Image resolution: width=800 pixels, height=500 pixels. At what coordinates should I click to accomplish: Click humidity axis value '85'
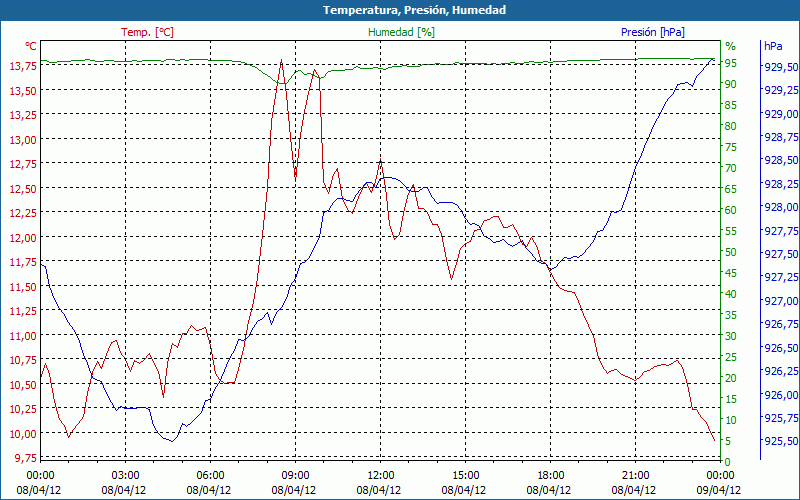[x=731, y=105]
